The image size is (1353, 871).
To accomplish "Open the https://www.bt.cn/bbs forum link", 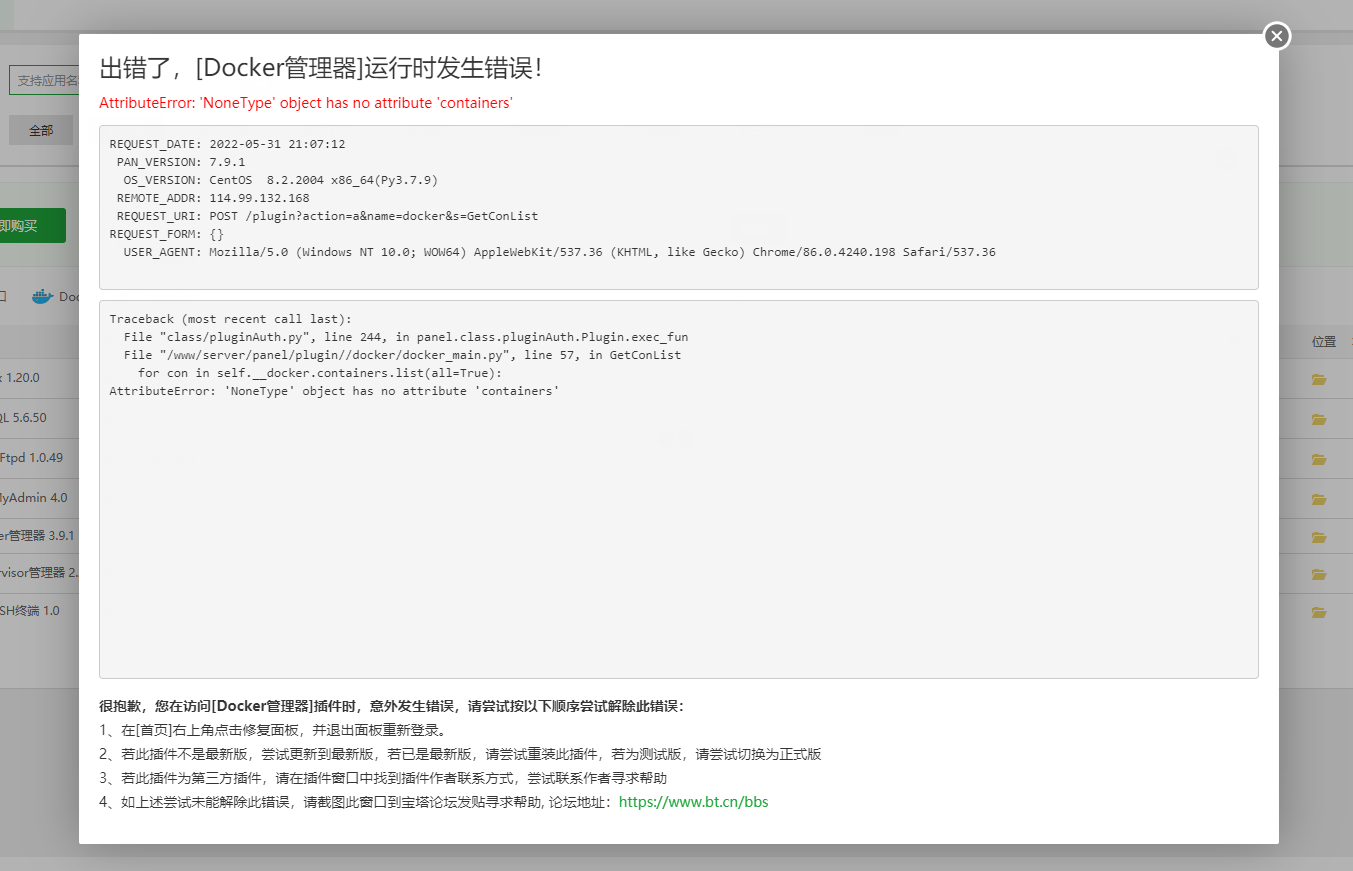I will 694,802.
